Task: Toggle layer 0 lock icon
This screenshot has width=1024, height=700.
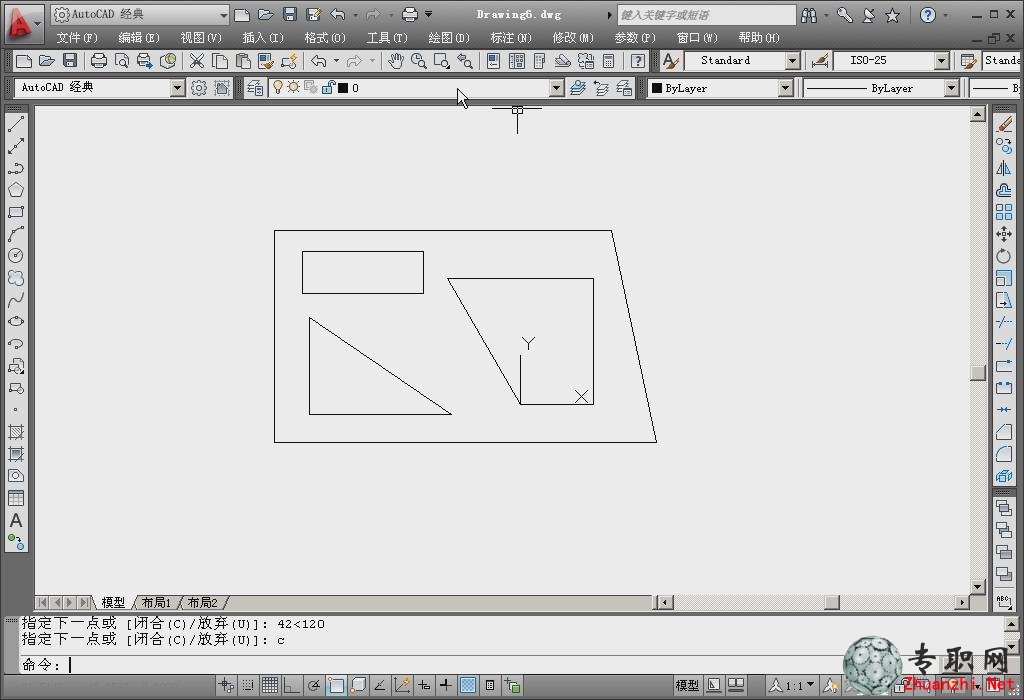Action: pyautogui.click(x=328, y=87)
